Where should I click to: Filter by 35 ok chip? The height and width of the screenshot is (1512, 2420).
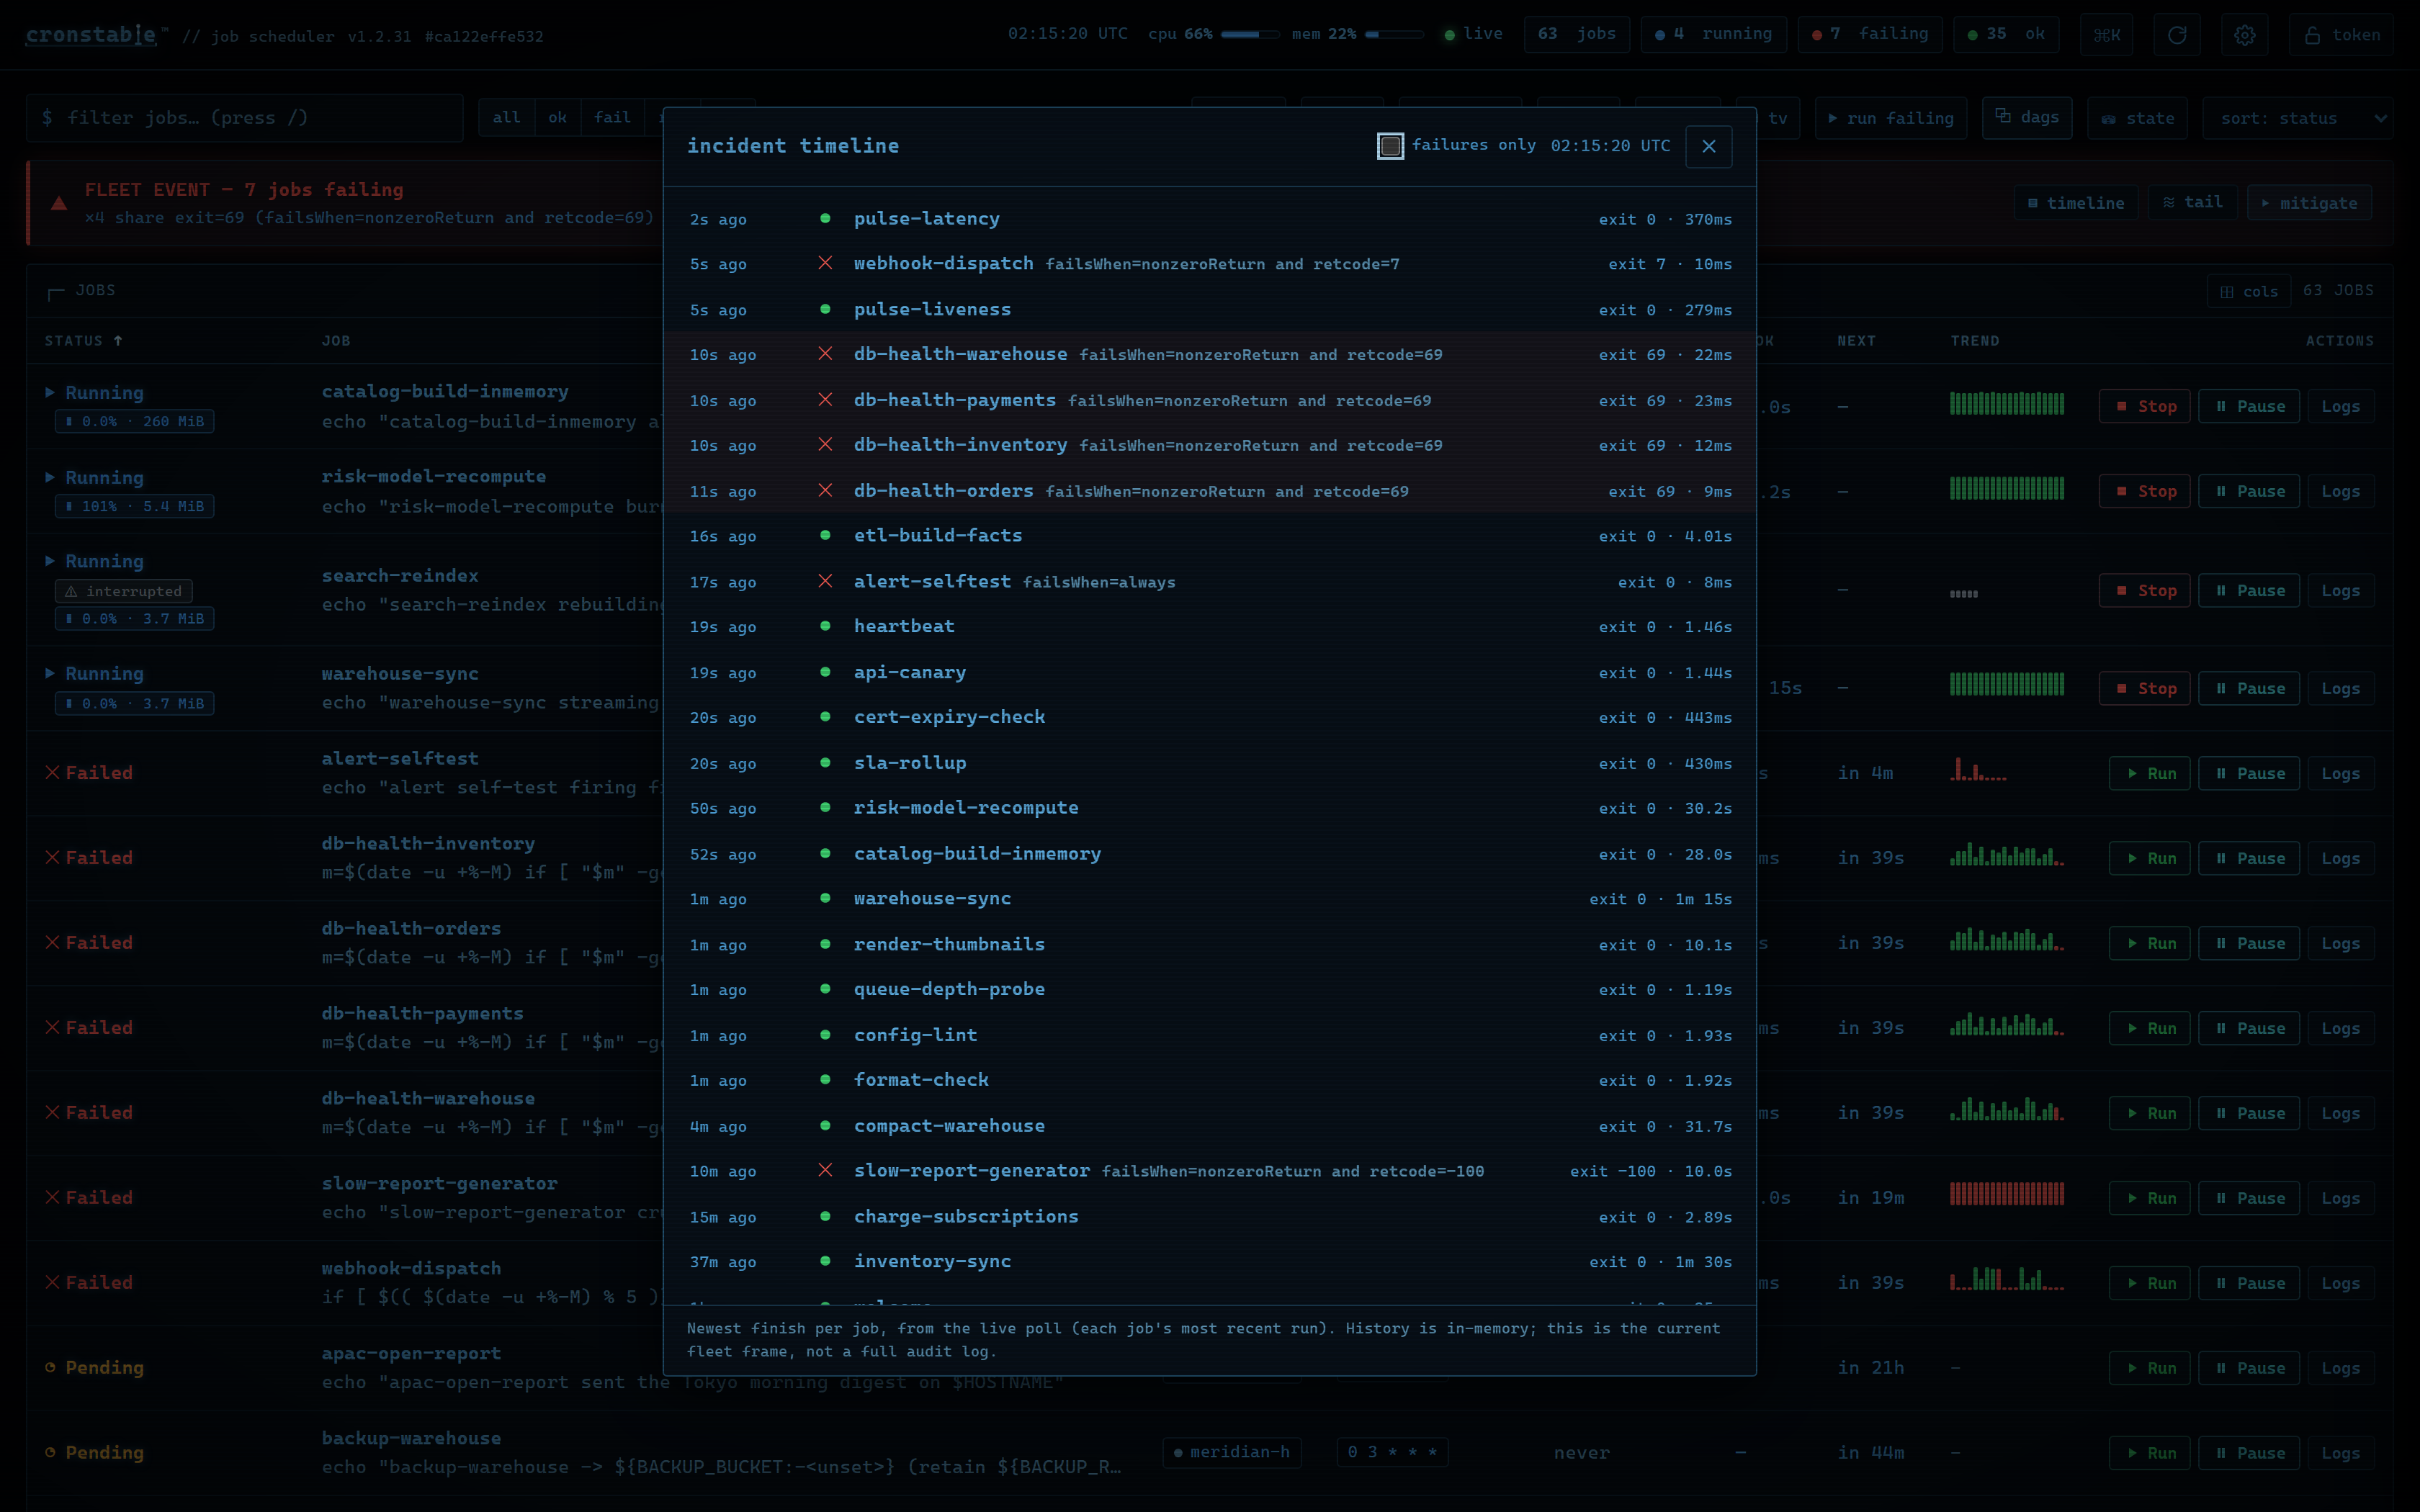(x=2006, y=34)
